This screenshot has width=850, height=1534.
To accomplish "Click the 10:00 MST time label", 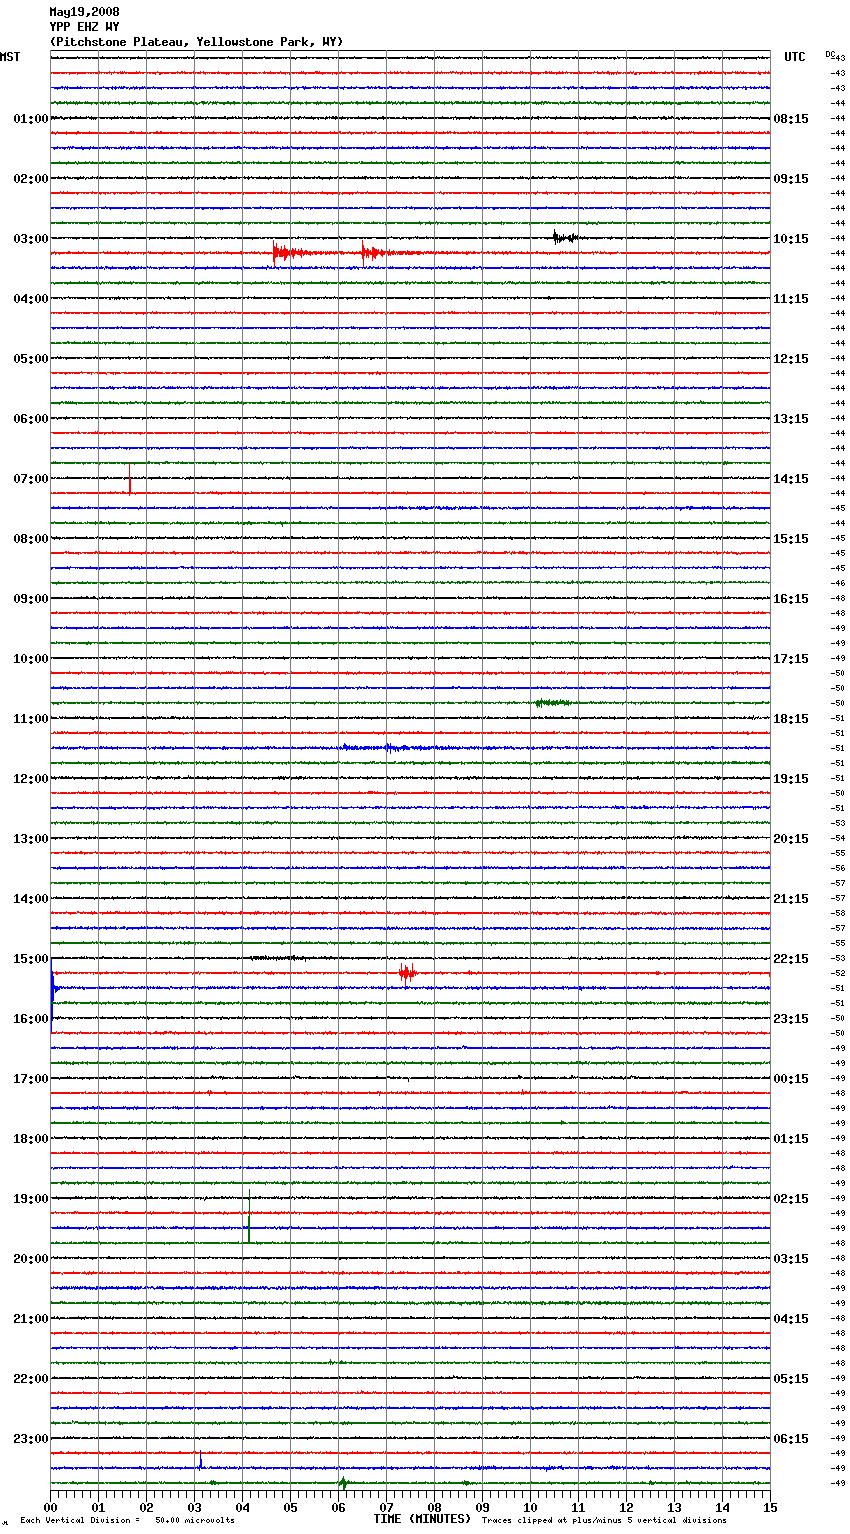I will coord(31,659).
